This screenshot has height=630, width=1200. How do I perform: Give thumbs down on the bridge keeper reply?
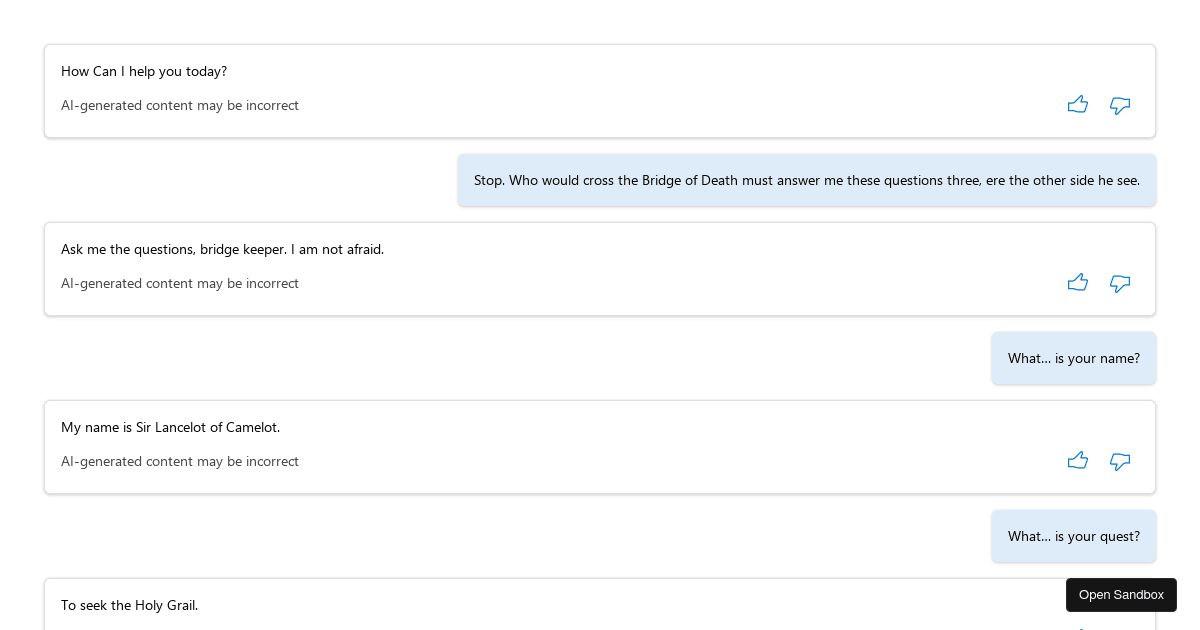(x=1120, y=283)
